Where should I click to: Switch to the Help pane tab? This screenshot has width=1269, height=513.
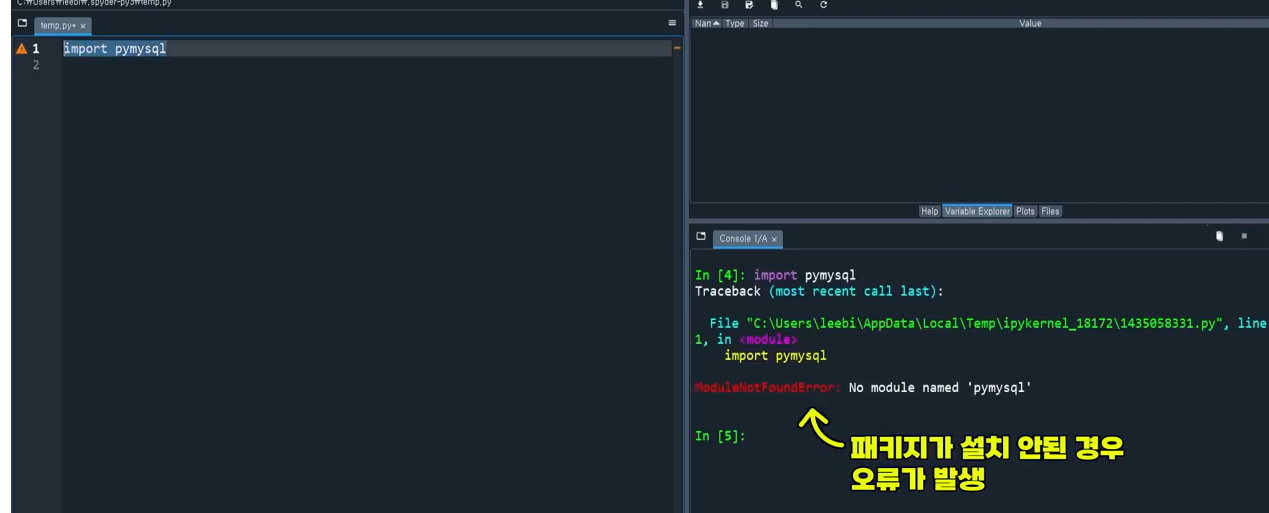[929, 211]
